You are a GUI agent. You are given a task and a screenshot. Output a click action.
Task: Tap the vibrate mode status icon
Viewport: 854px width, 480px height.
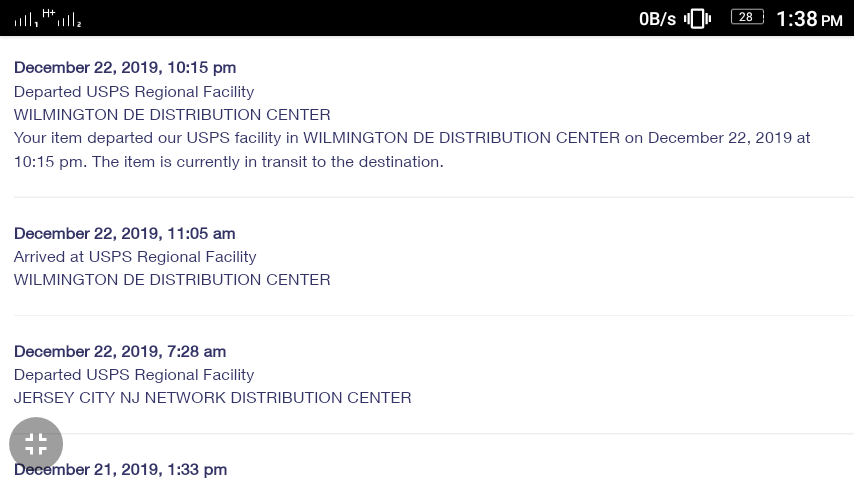point(697,19)
